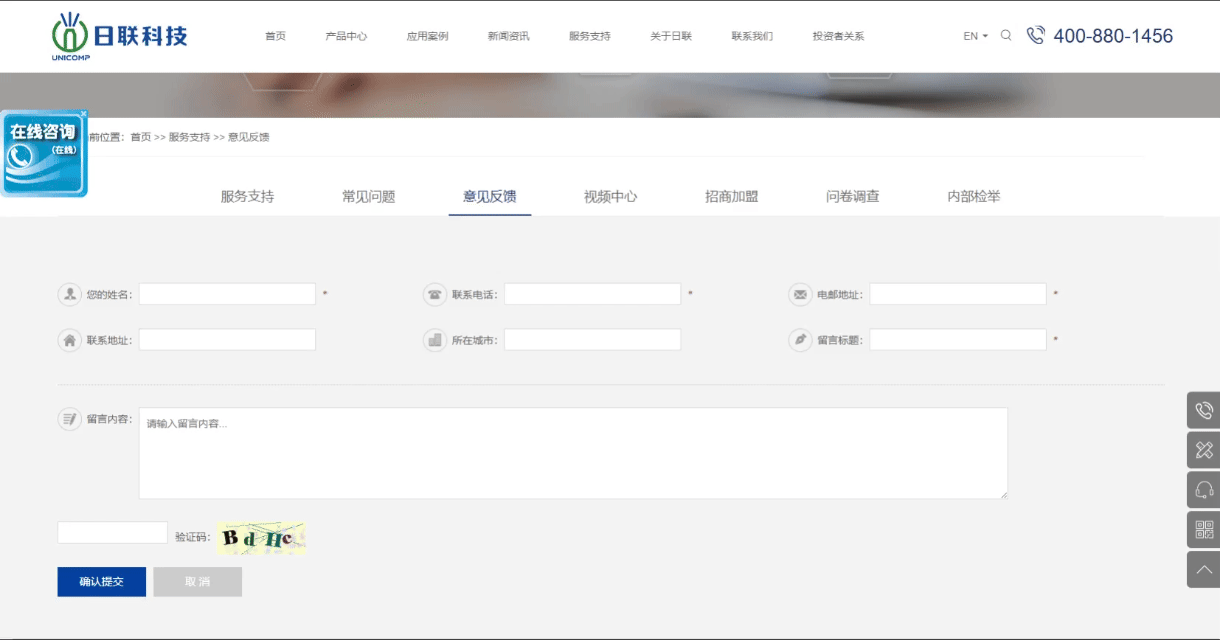Switch to the 视频中心 tab
This screenshot has width=1220, height=640.
click(610, 197)
